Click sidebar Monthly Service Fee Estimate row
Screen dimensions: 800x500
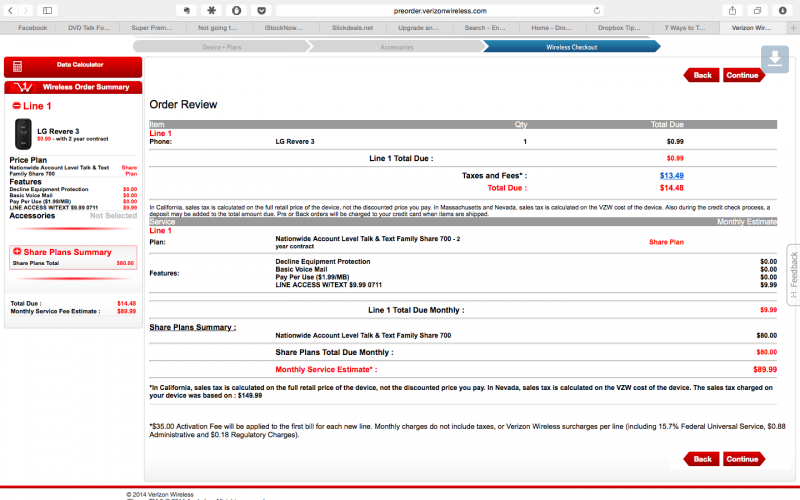(73, 311)
